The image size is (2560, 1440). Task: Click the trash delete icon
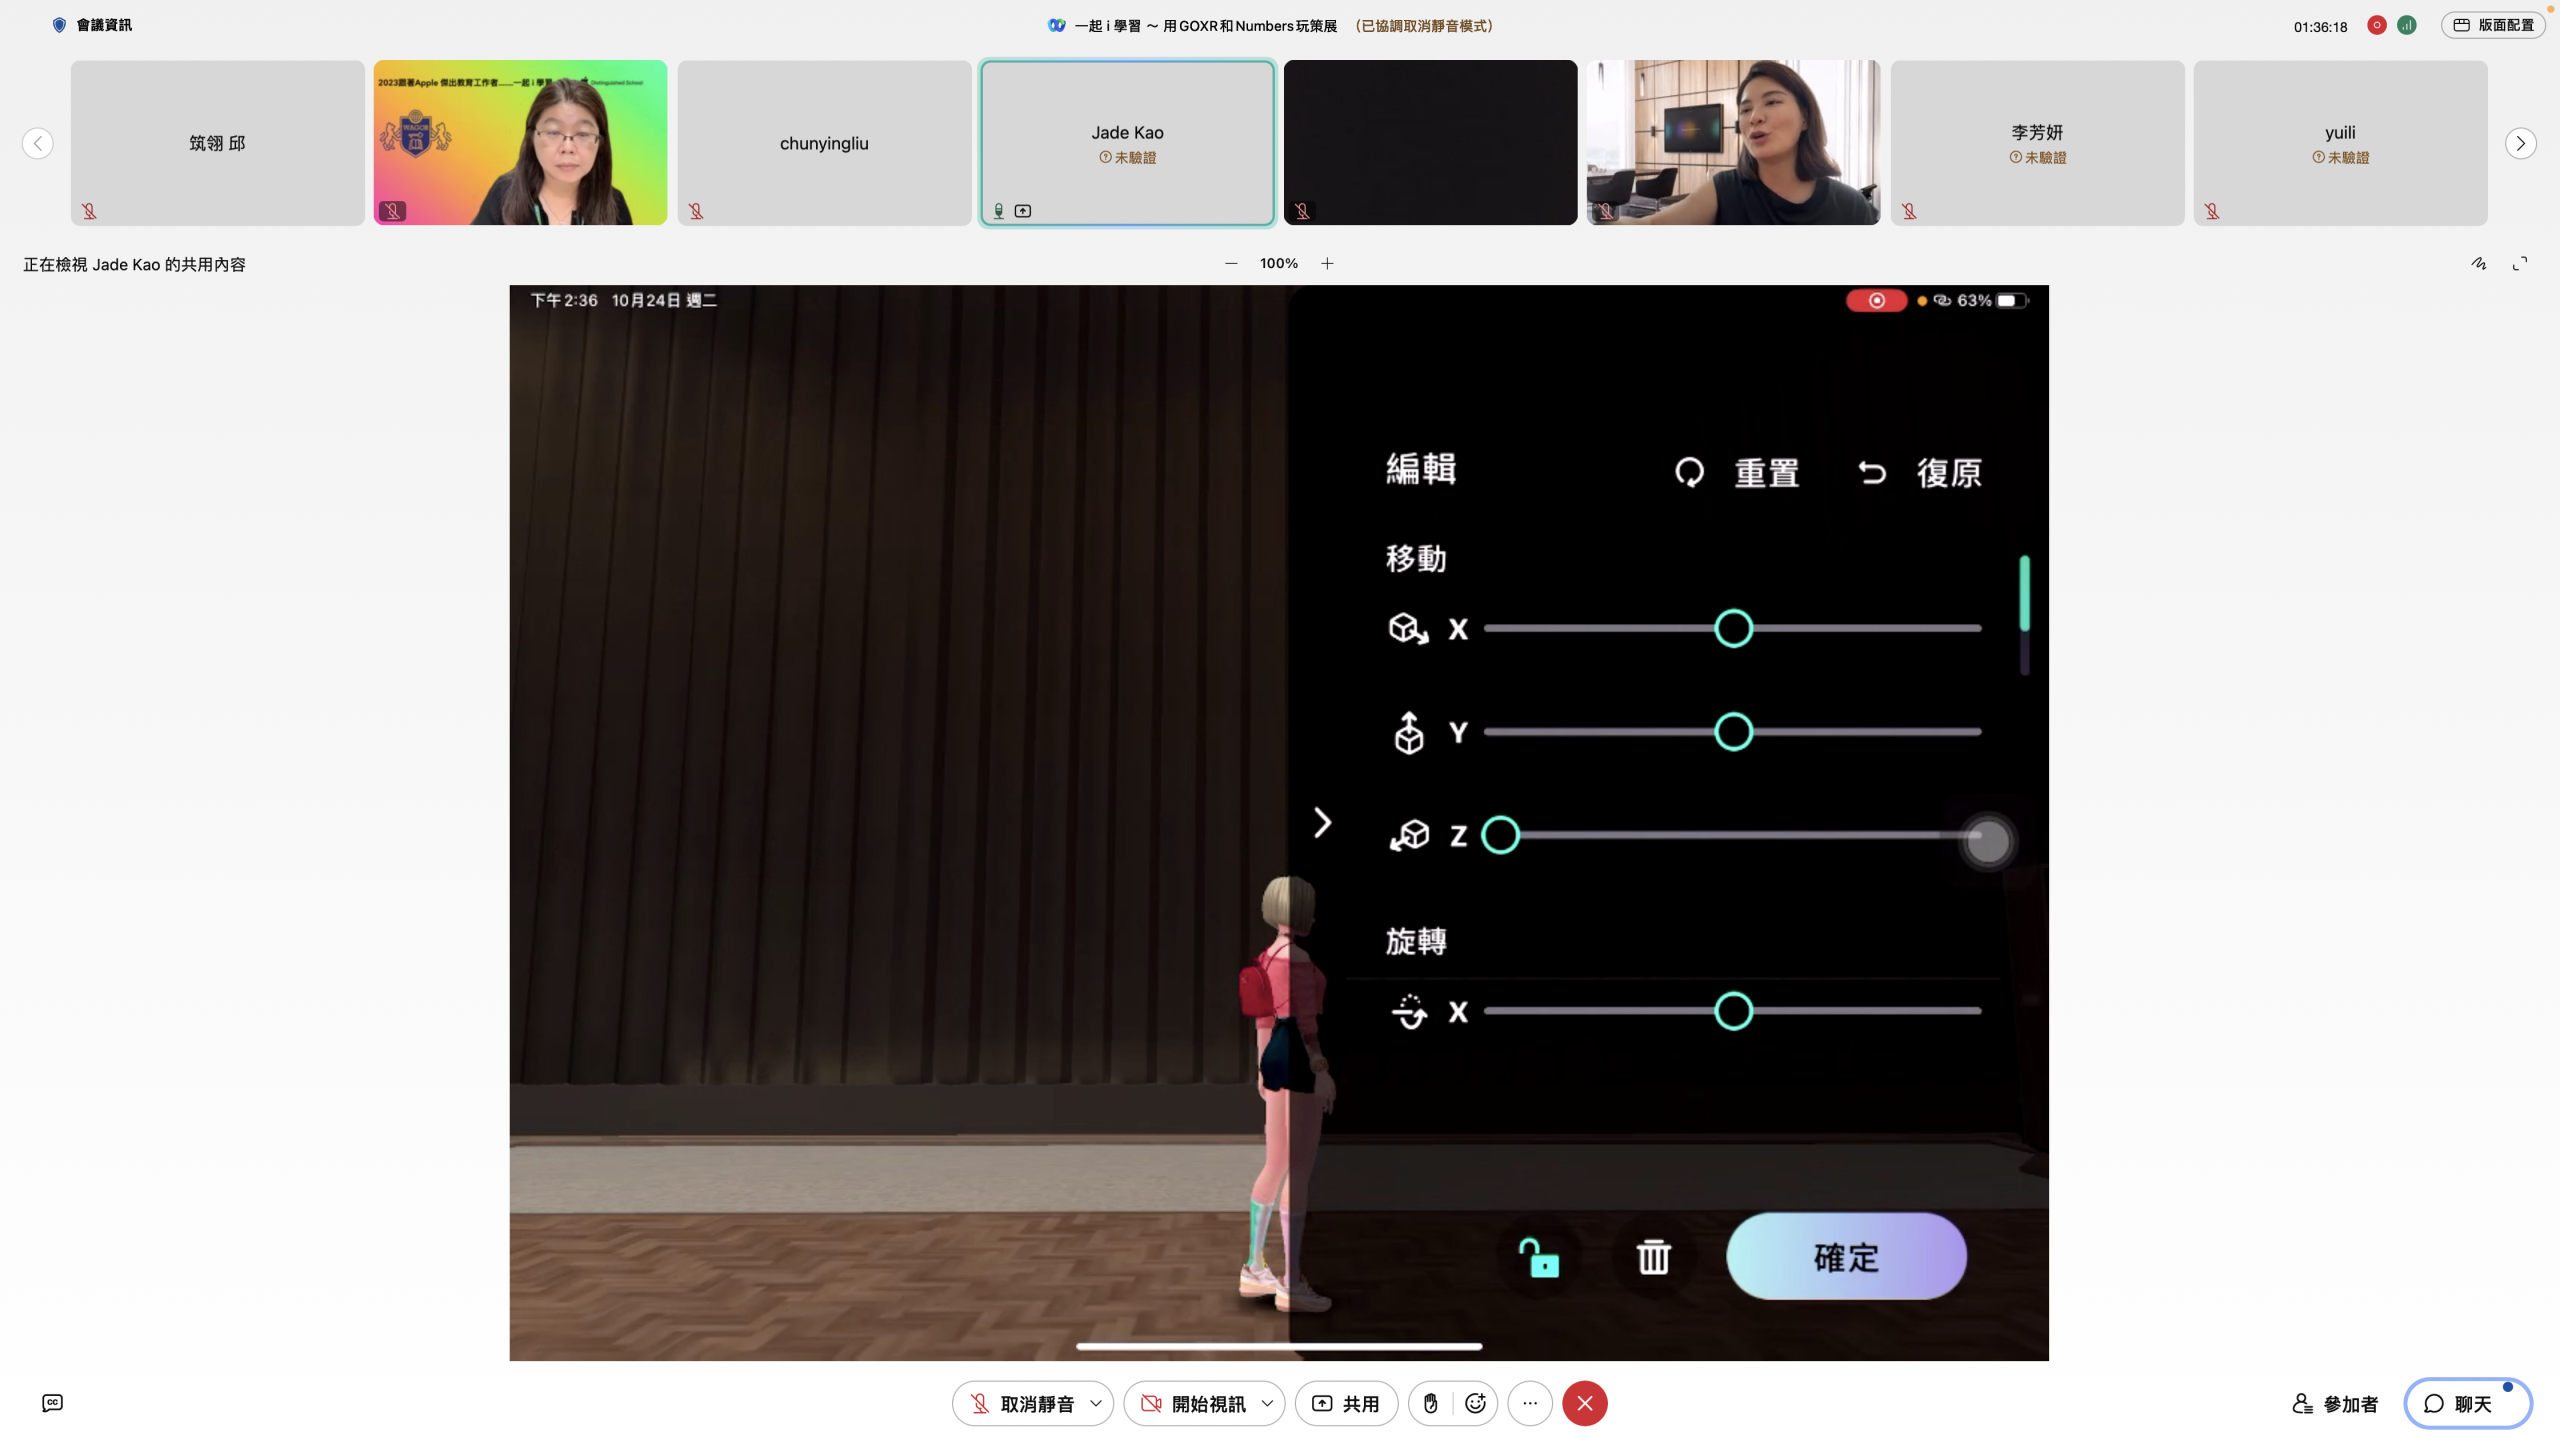[x=1653, y=1257]
